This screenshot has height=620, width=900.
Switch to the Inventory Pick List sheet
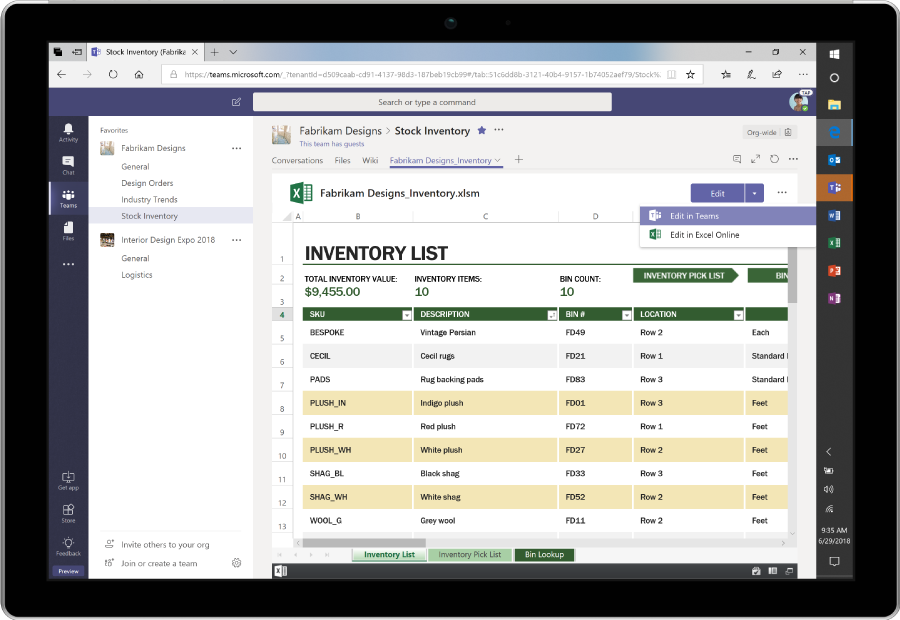tap(469, 554)
